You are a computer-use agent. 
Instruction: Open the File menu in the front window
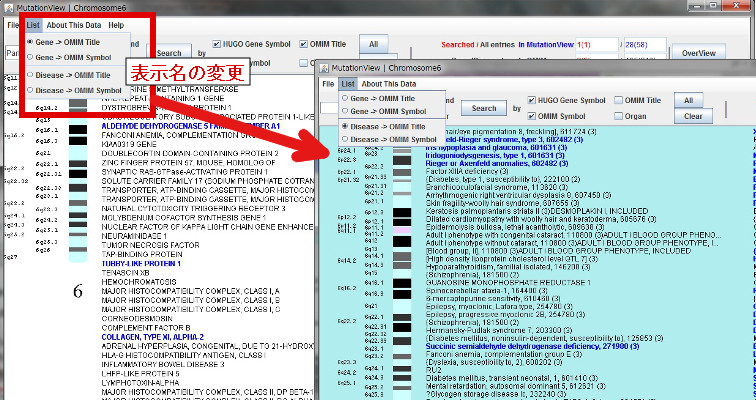pyautogui.click(x=328, y=84)
